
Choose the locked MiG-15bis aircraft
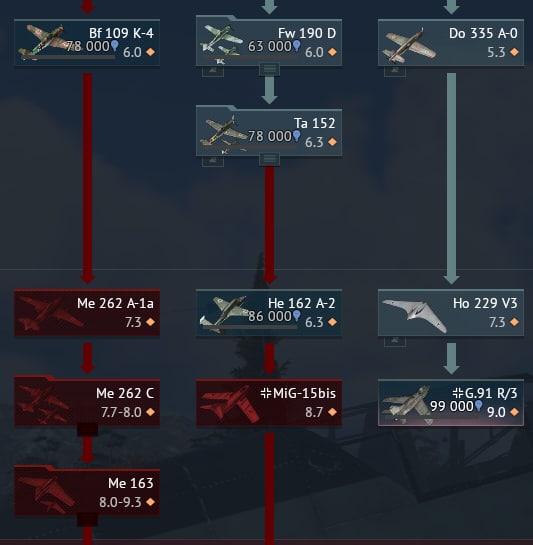tap(269, 402)
